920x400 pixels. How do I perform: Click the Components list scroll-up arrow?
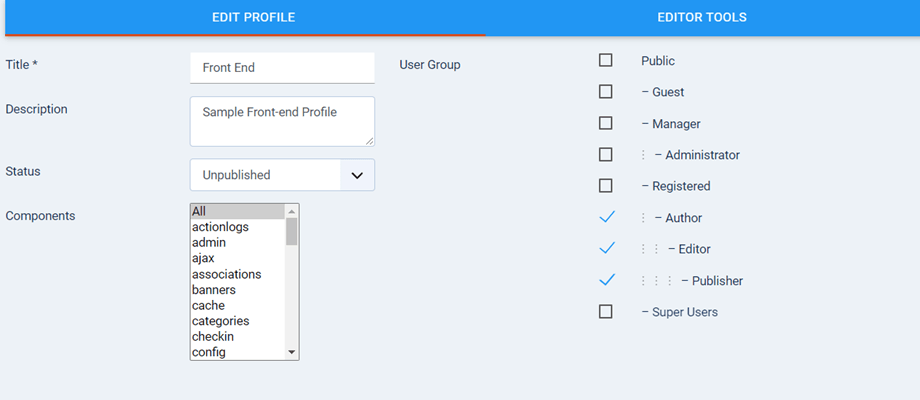tap(292, 211)
